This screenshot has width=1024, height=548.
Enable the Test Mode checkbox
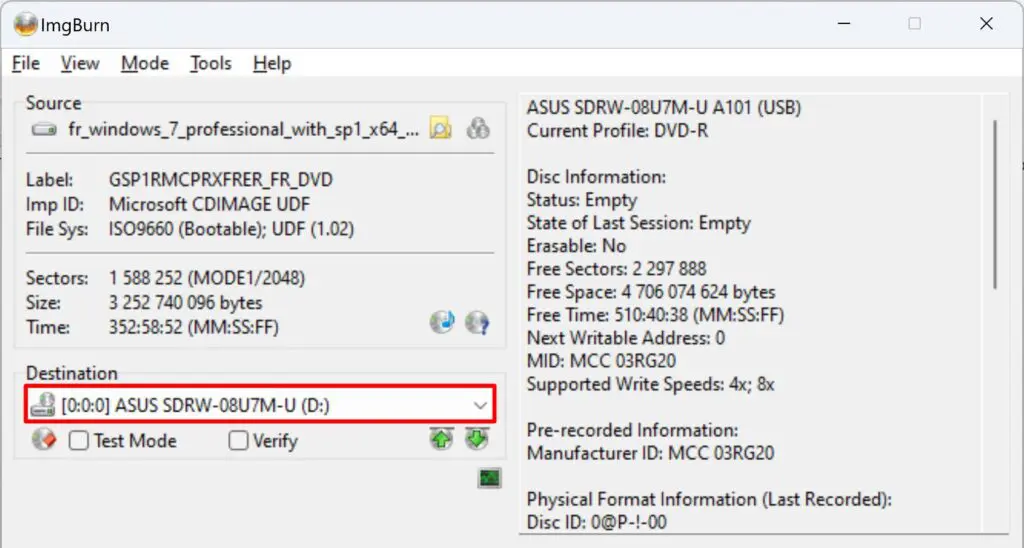79,441
